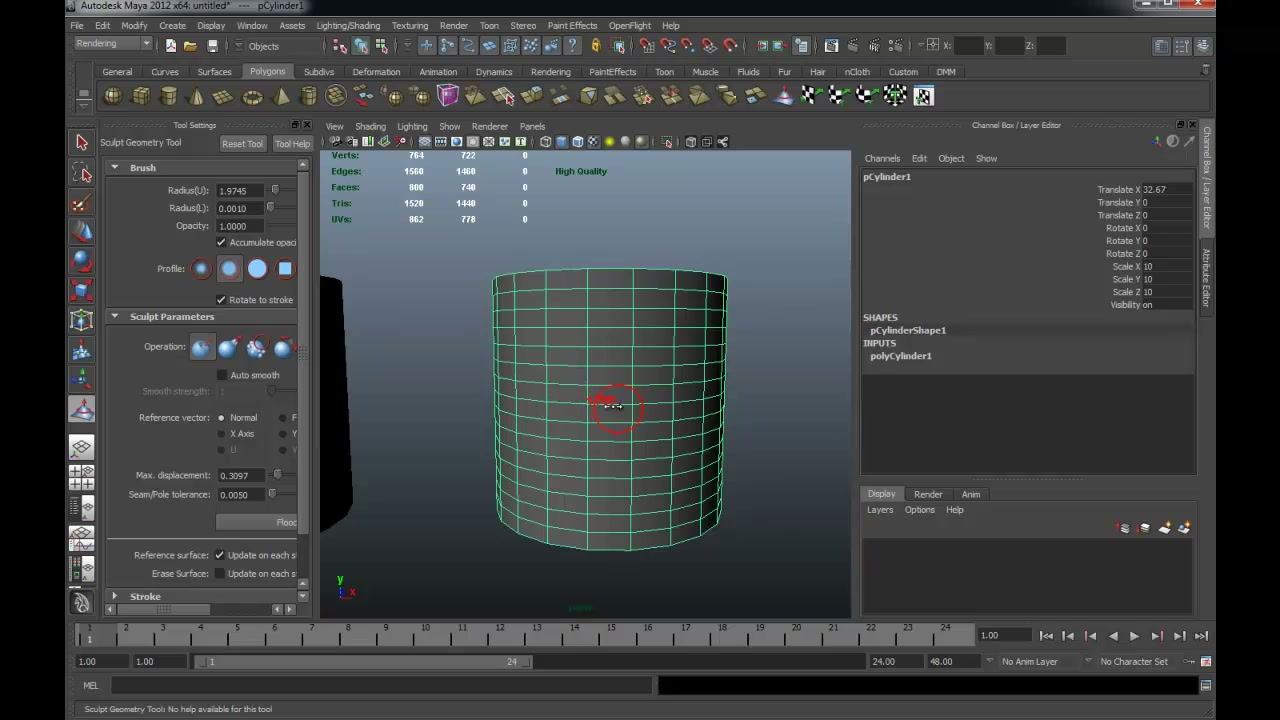Select pCylinderShape1 in Channel Box
Viewport: 1280px width, 720px height.
(x=908, y=330)
